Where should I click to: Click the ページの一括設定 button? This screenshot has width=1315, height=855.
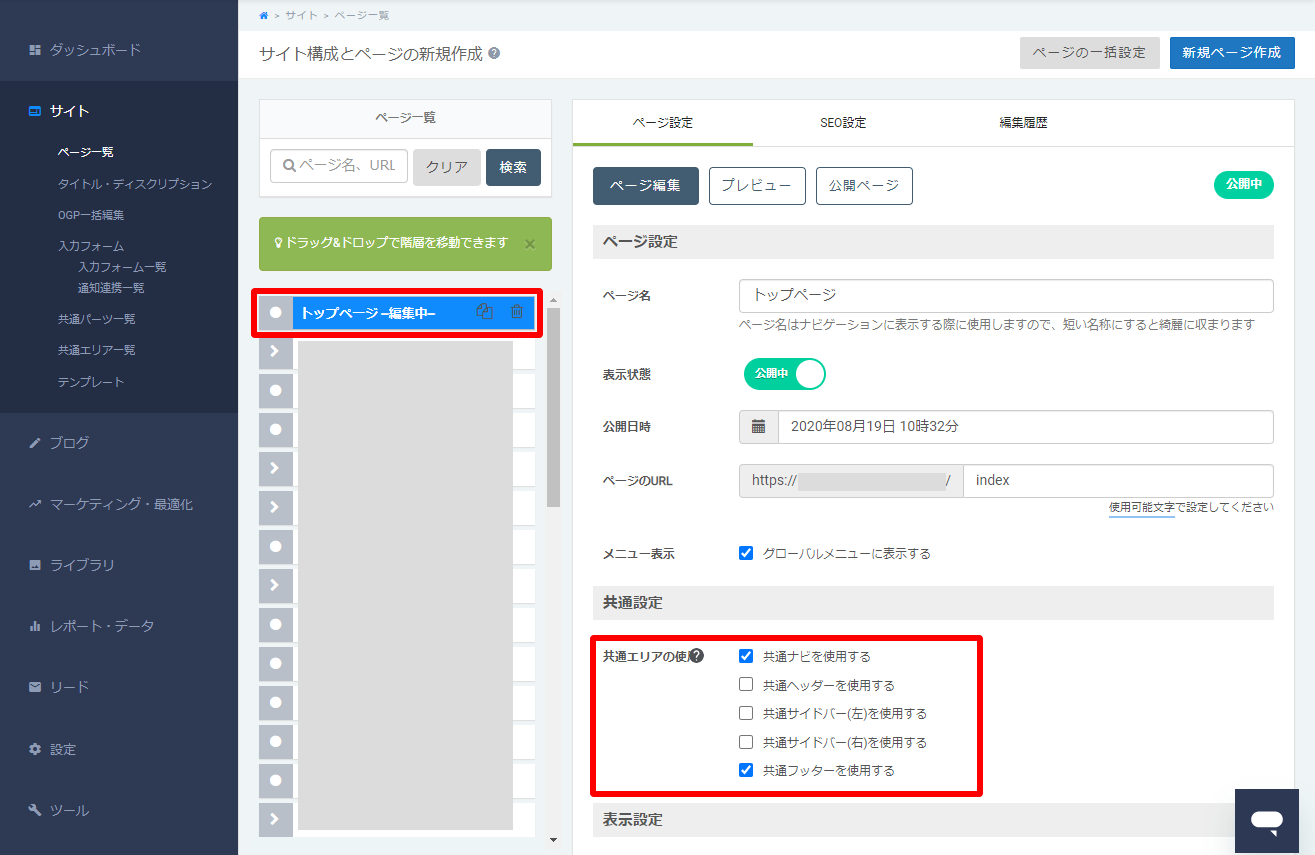(x=1089, y=53)
